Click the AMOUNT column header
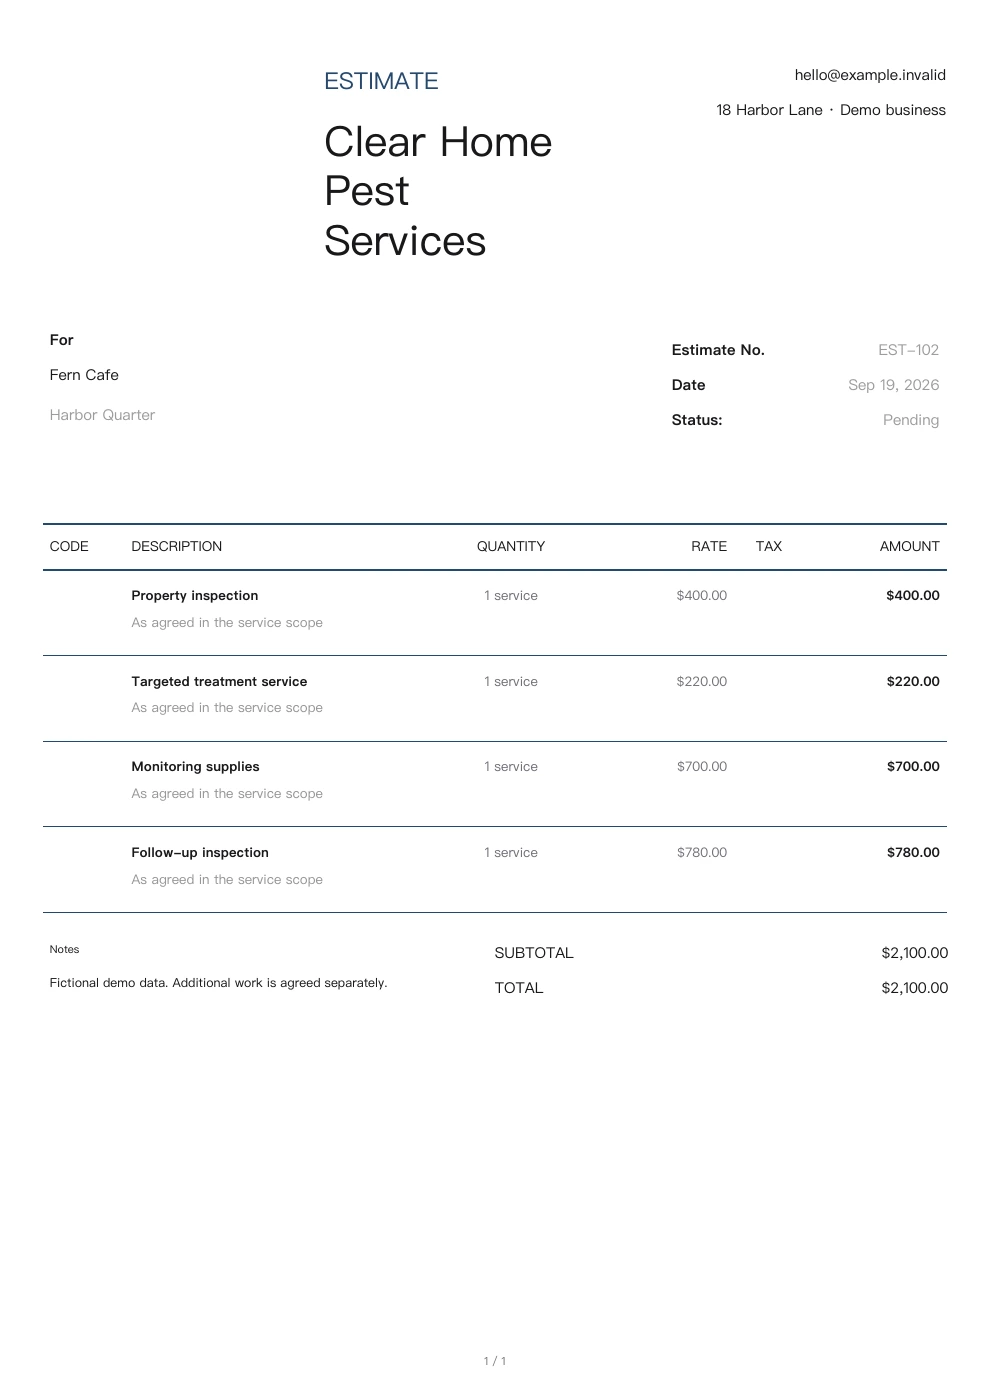This screenshot has height=1400, width=990. click(910, 546)
